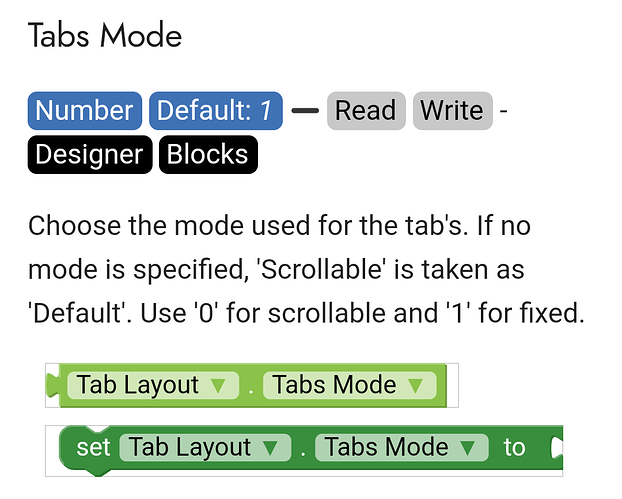
Task: Click the hyphen after the Write badge
Action: (502, 111)
